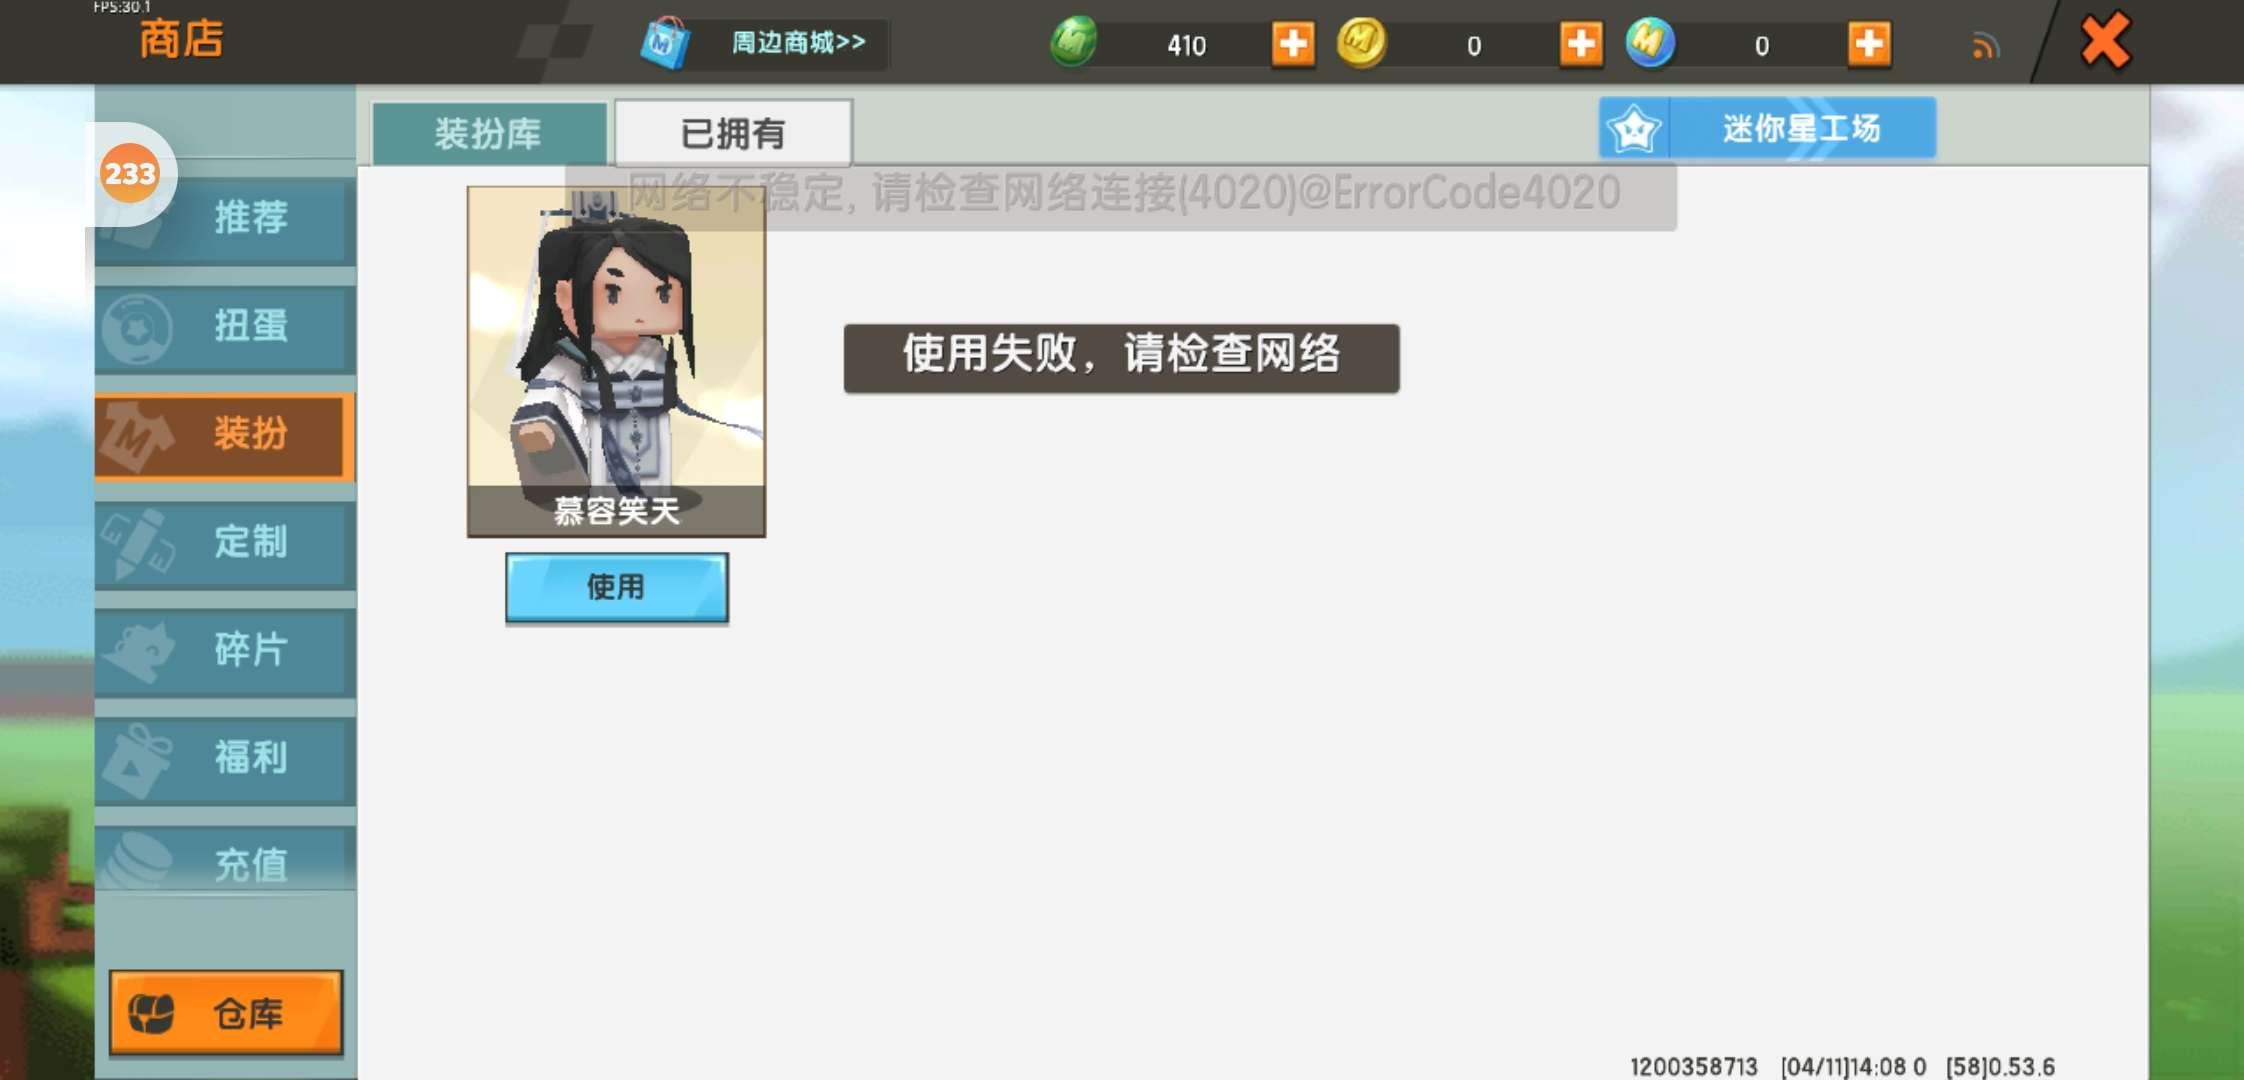
Task: Click the plus next to blue coin currency
Action: point(1868,44)
